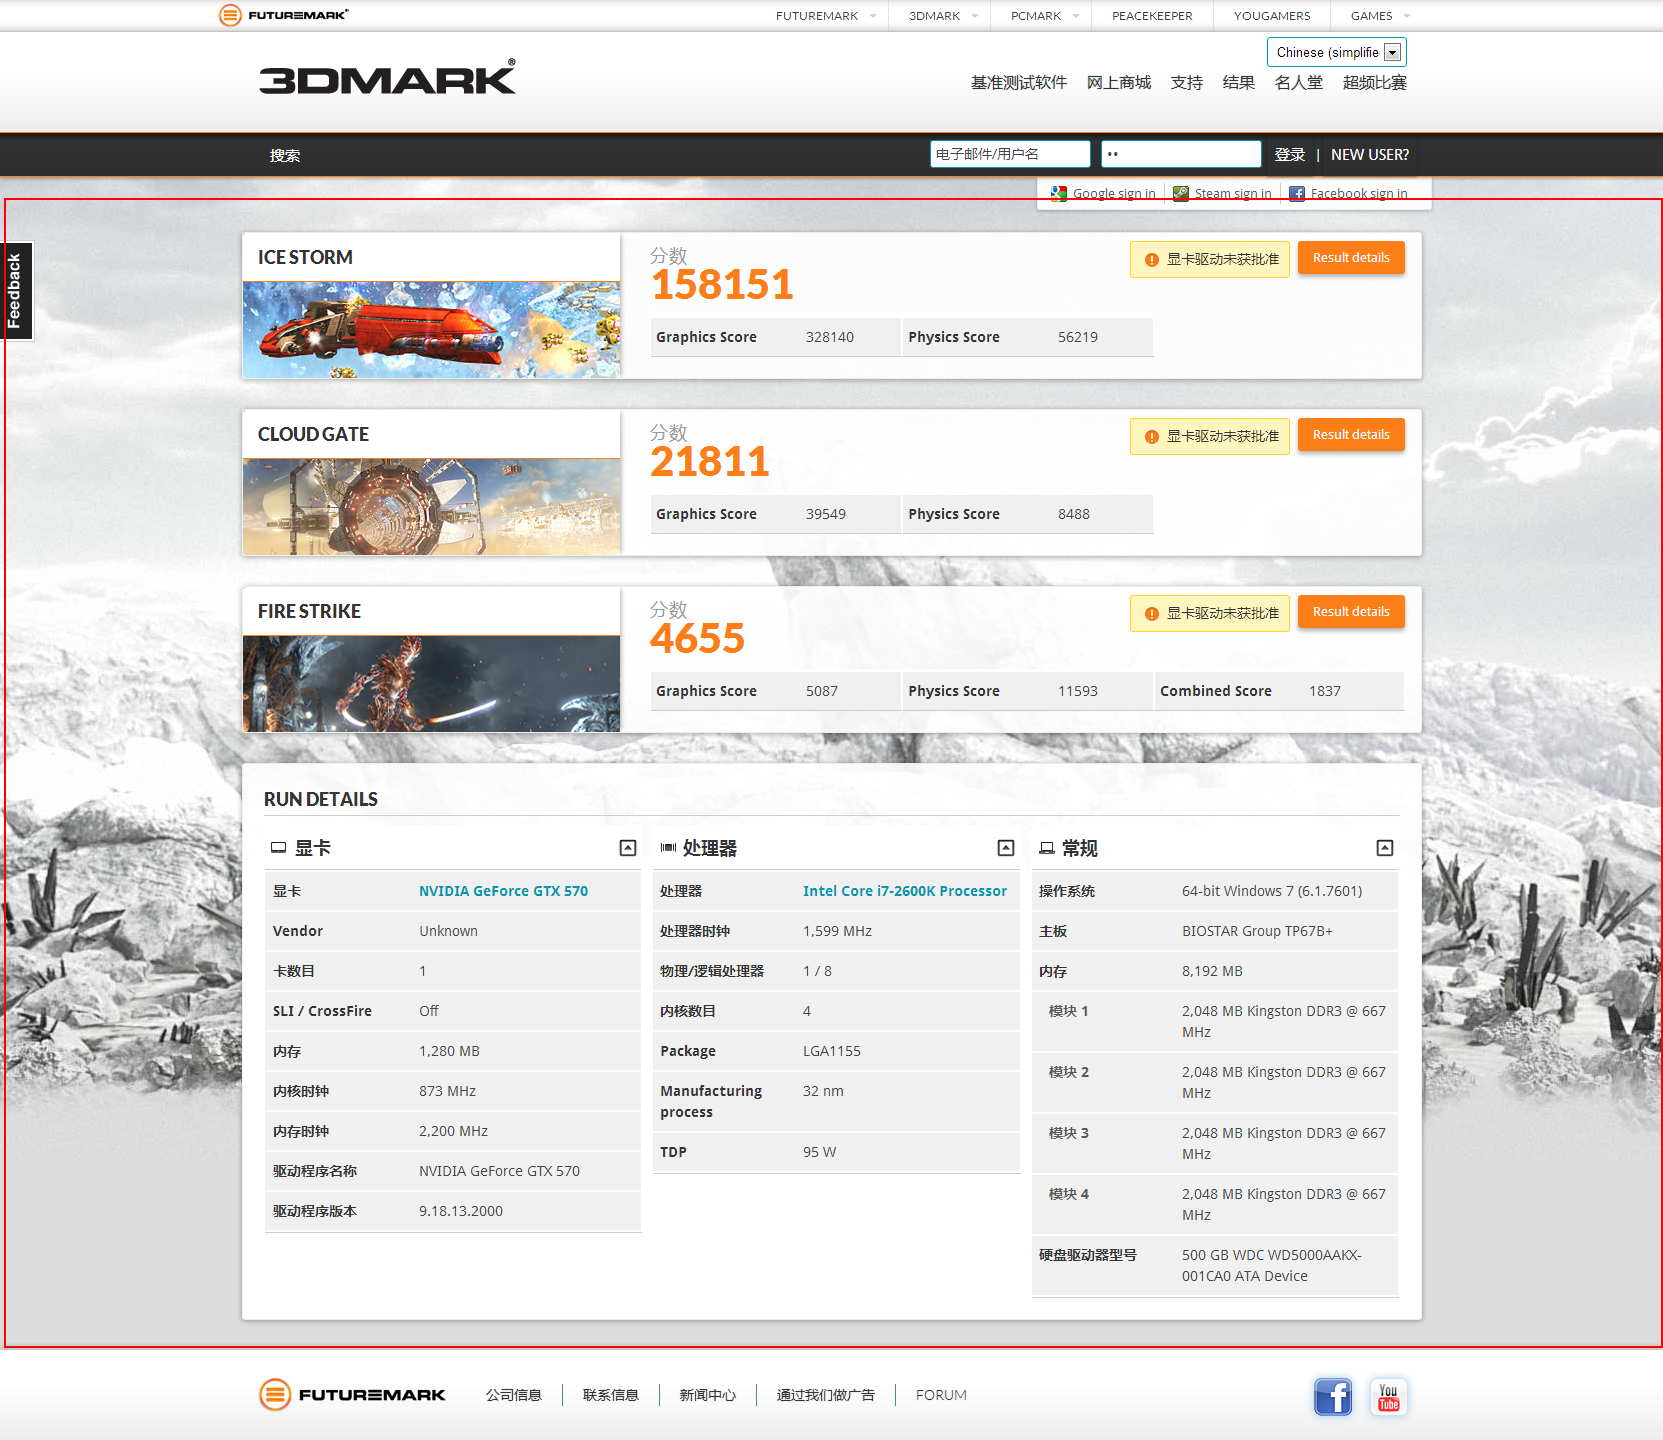Viewport: 1663px width, 1440px height.
Task: Click the Fire Strike driver warning badge
Action: (1209, 613)
